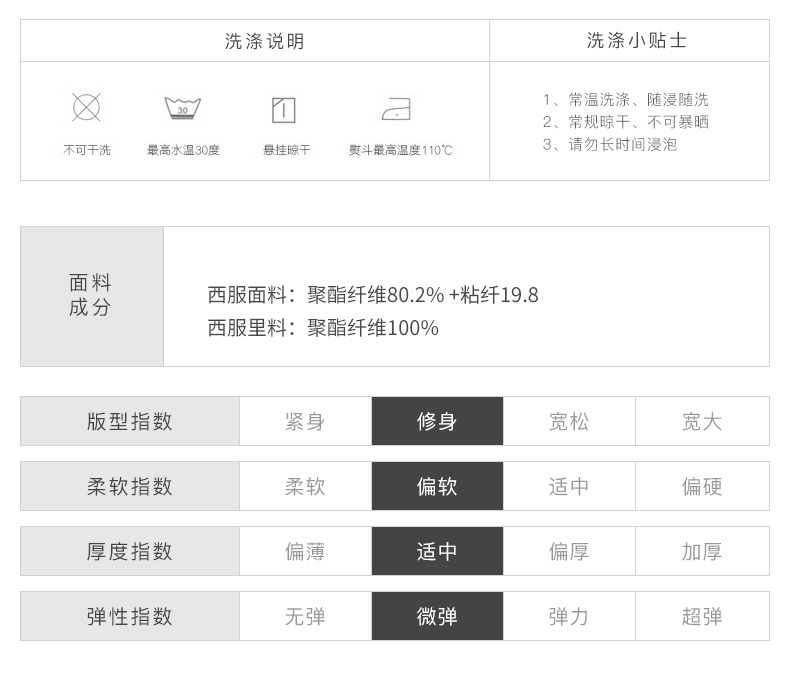Select the highlighted 微弹 elasticity option
The height and width of the screenshot is (695, 790).
click(437, 616)
